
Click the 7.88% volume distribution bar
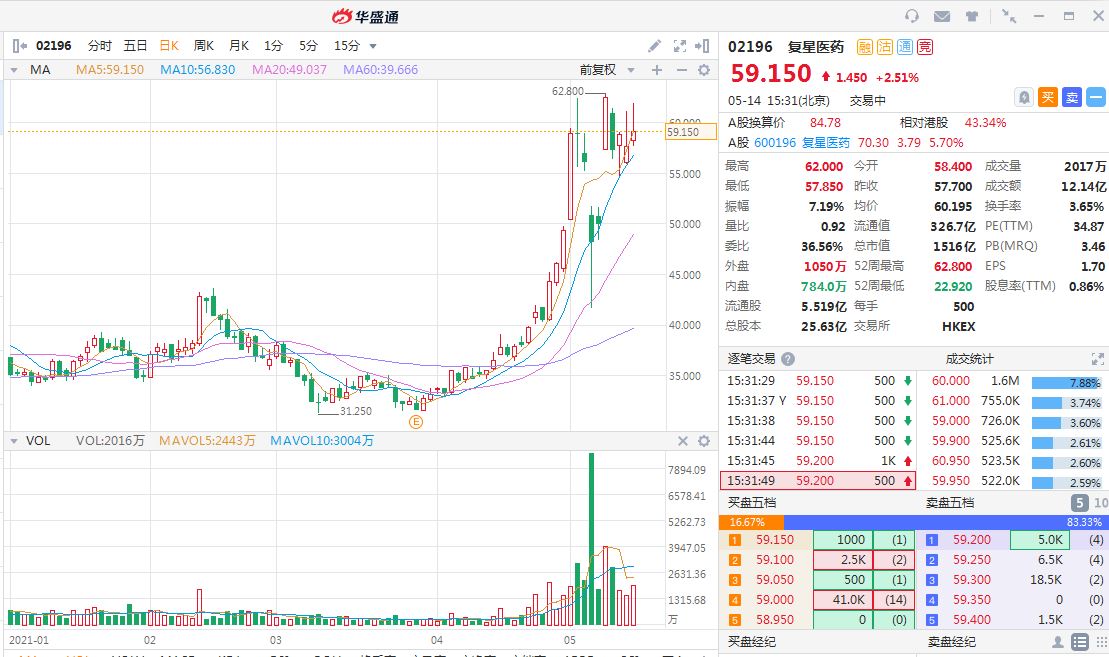coord(1067,383)
